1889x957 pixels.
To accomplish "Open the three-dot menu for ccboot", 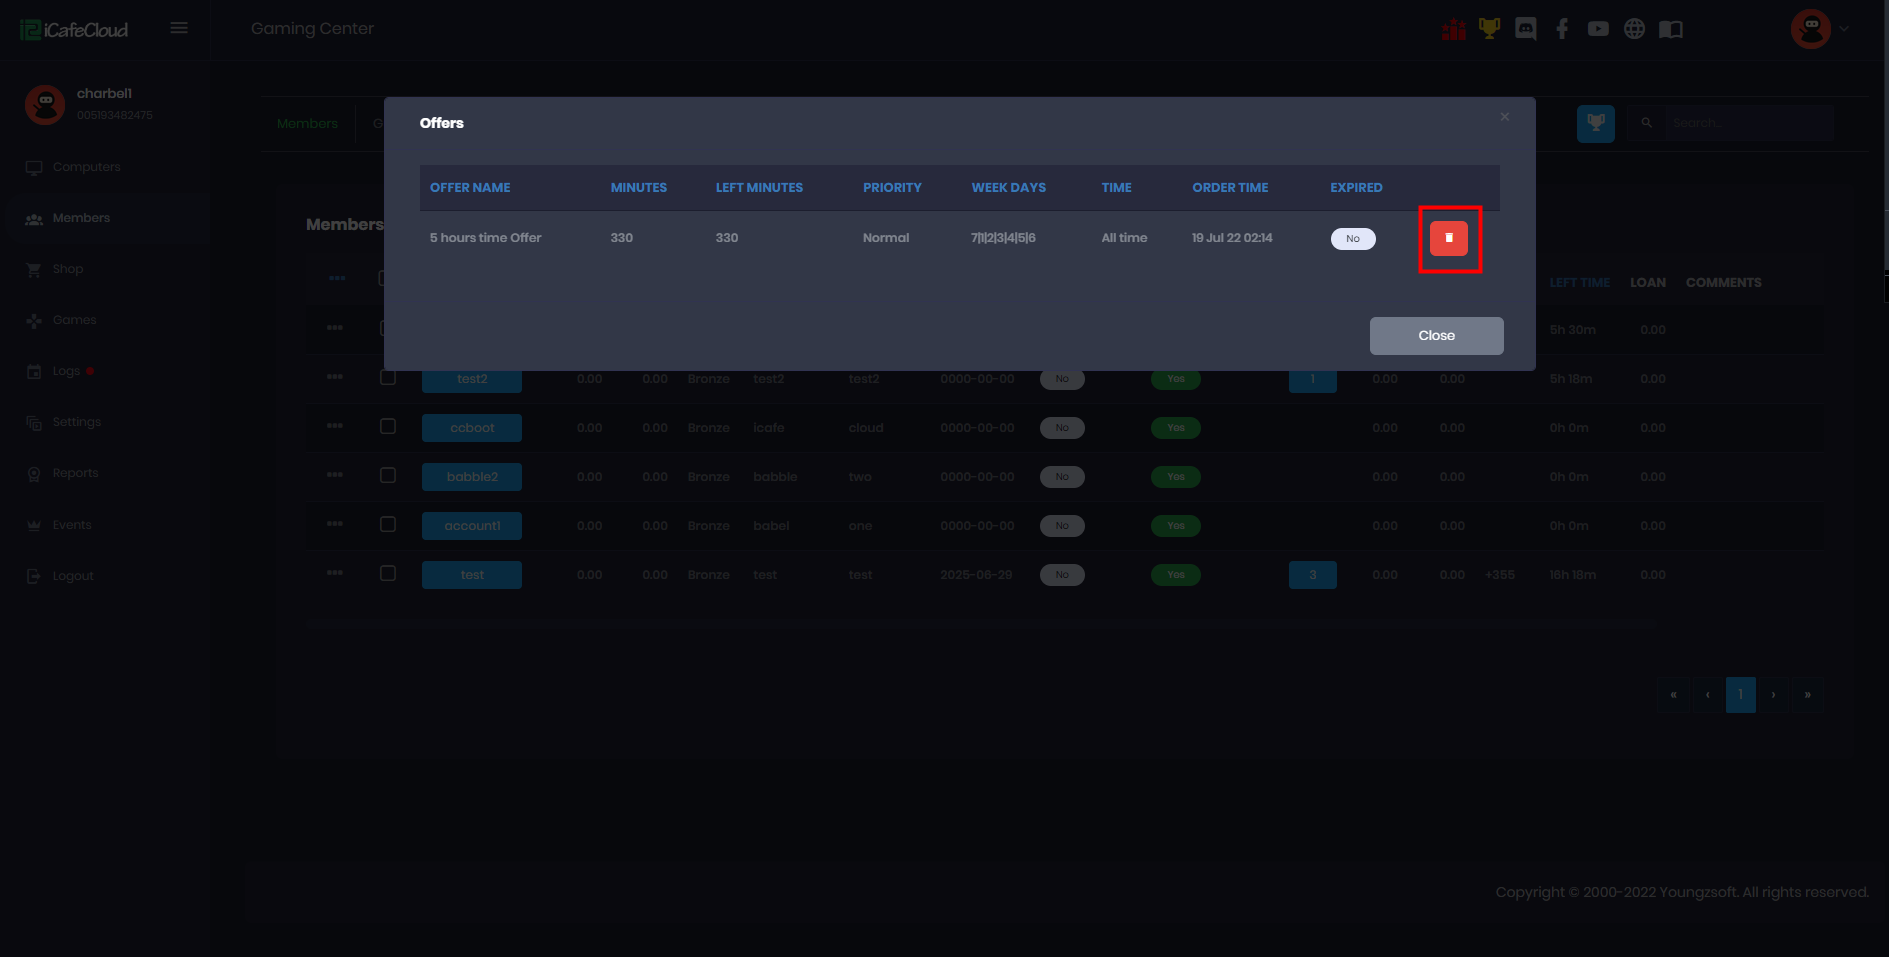I will [335, 426].
